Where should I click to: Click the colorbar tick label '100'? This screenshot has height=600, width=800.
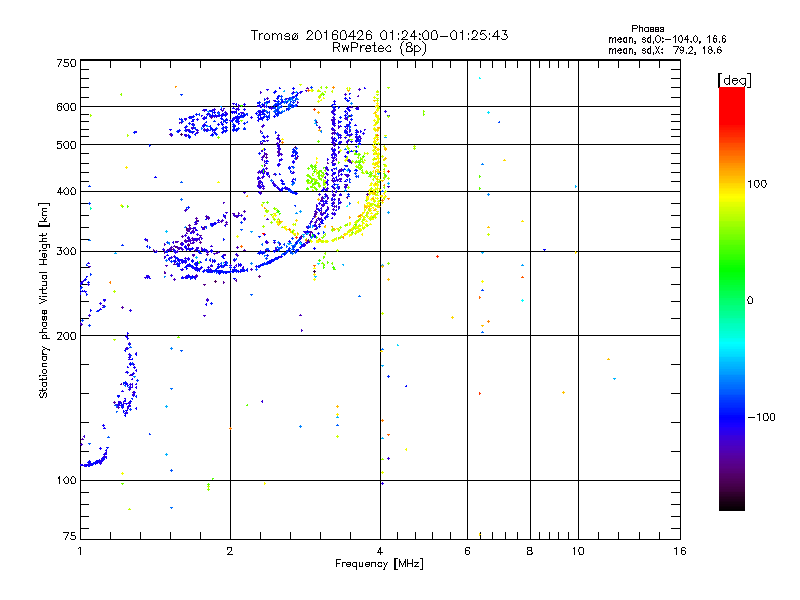tap(757, 184)
